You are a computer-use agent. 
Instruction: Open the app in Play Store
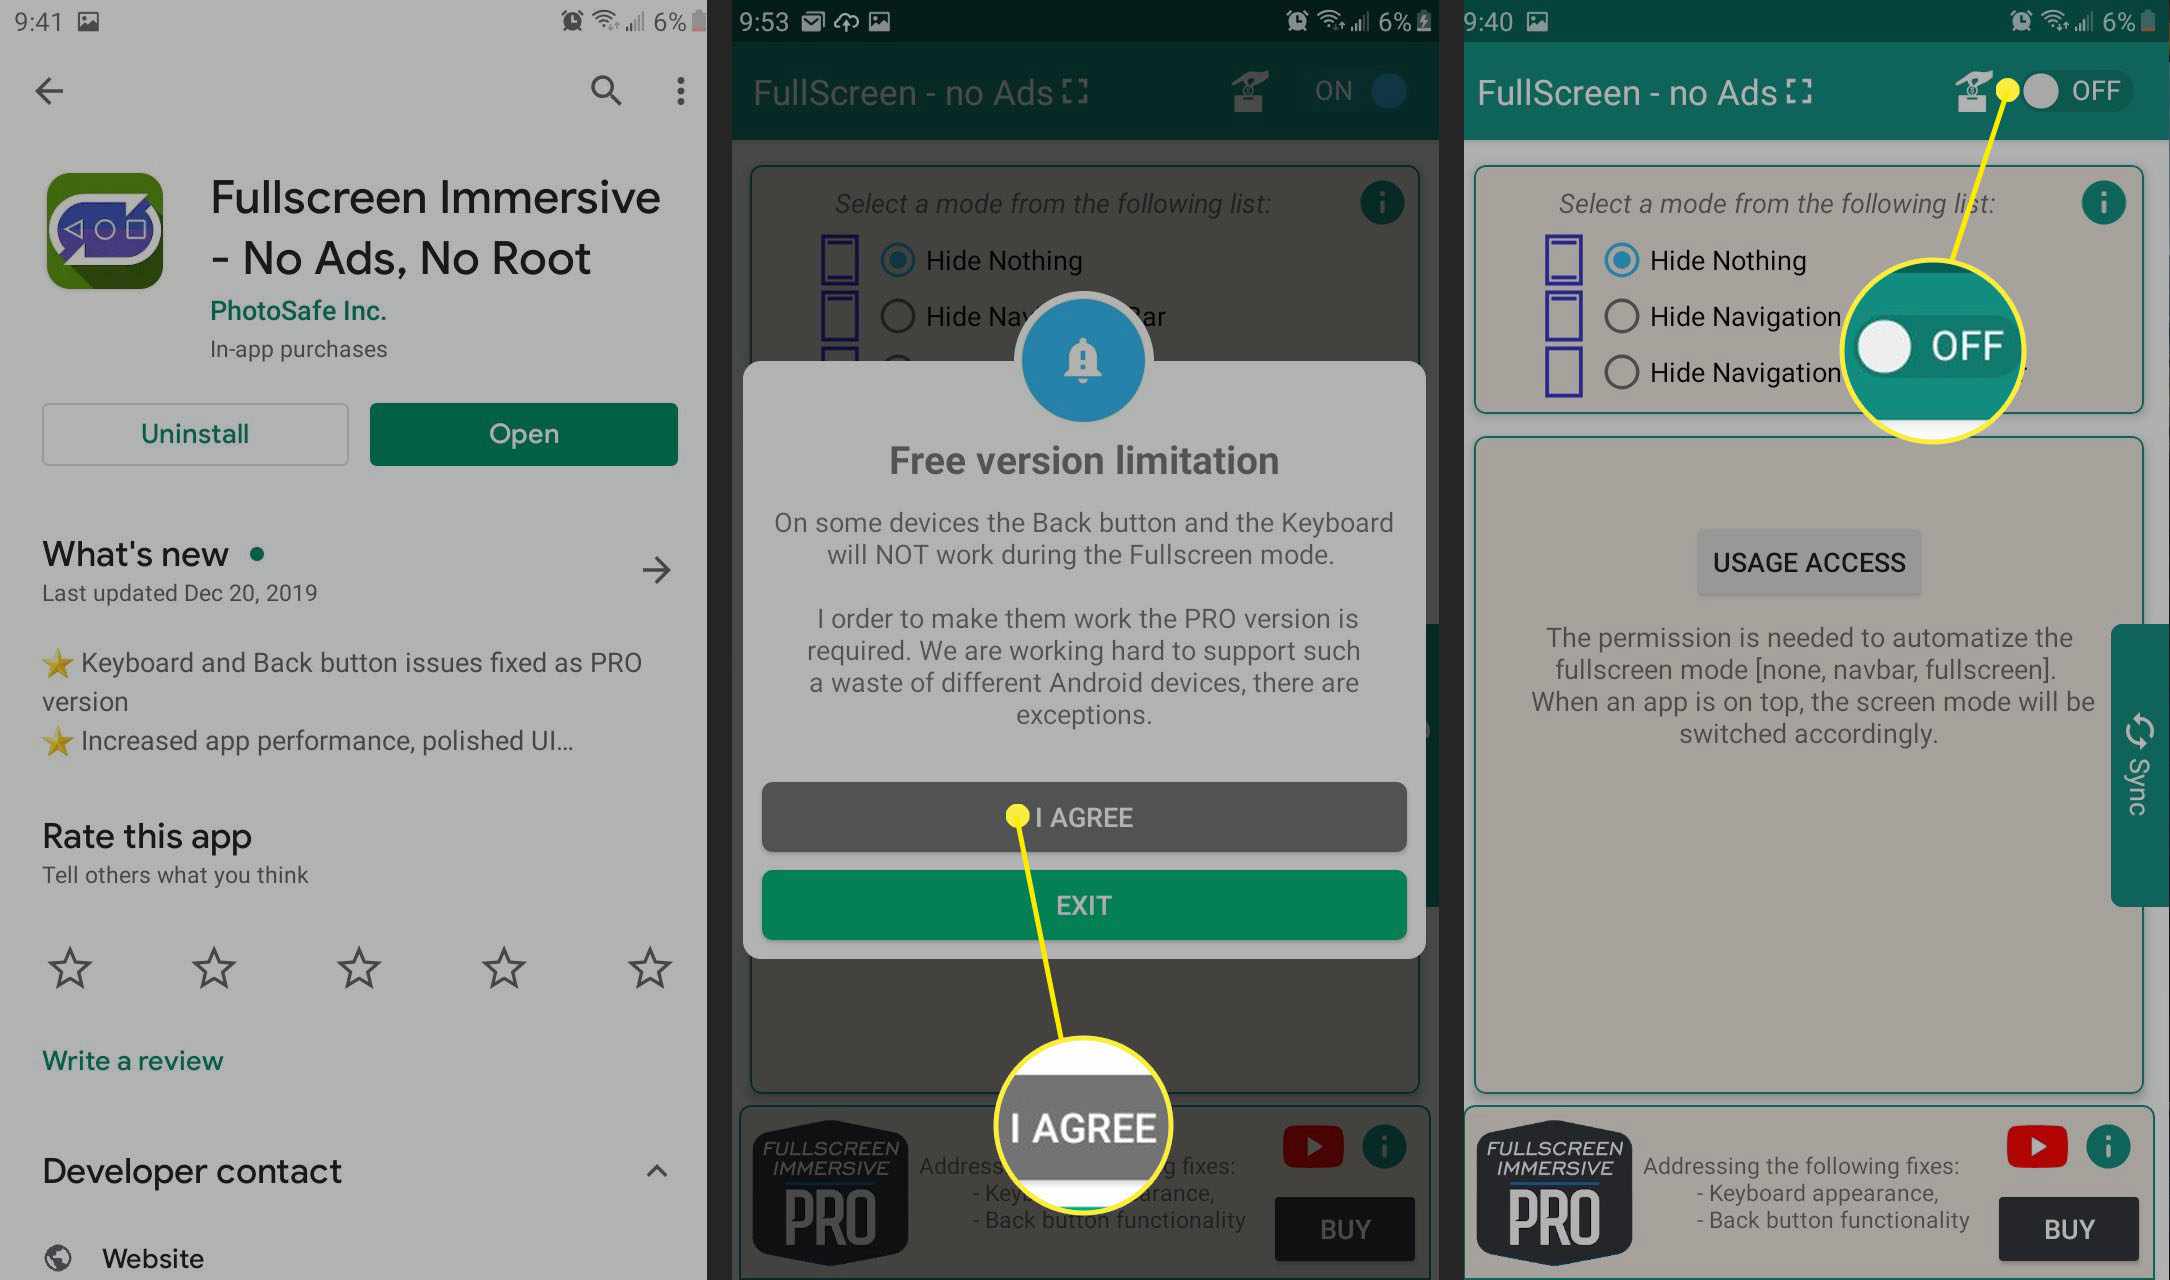(x=523, y=433)
